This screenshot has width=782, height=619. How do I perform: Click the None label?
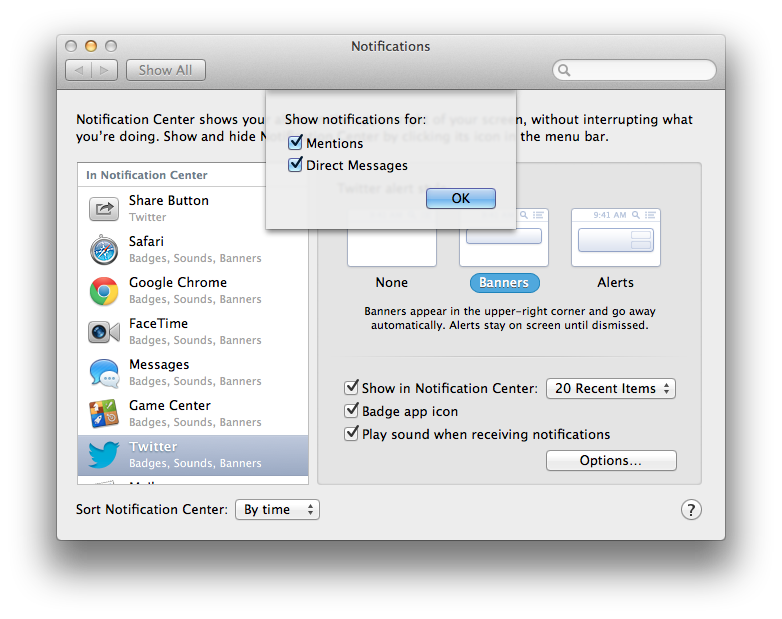click(391, 282)
